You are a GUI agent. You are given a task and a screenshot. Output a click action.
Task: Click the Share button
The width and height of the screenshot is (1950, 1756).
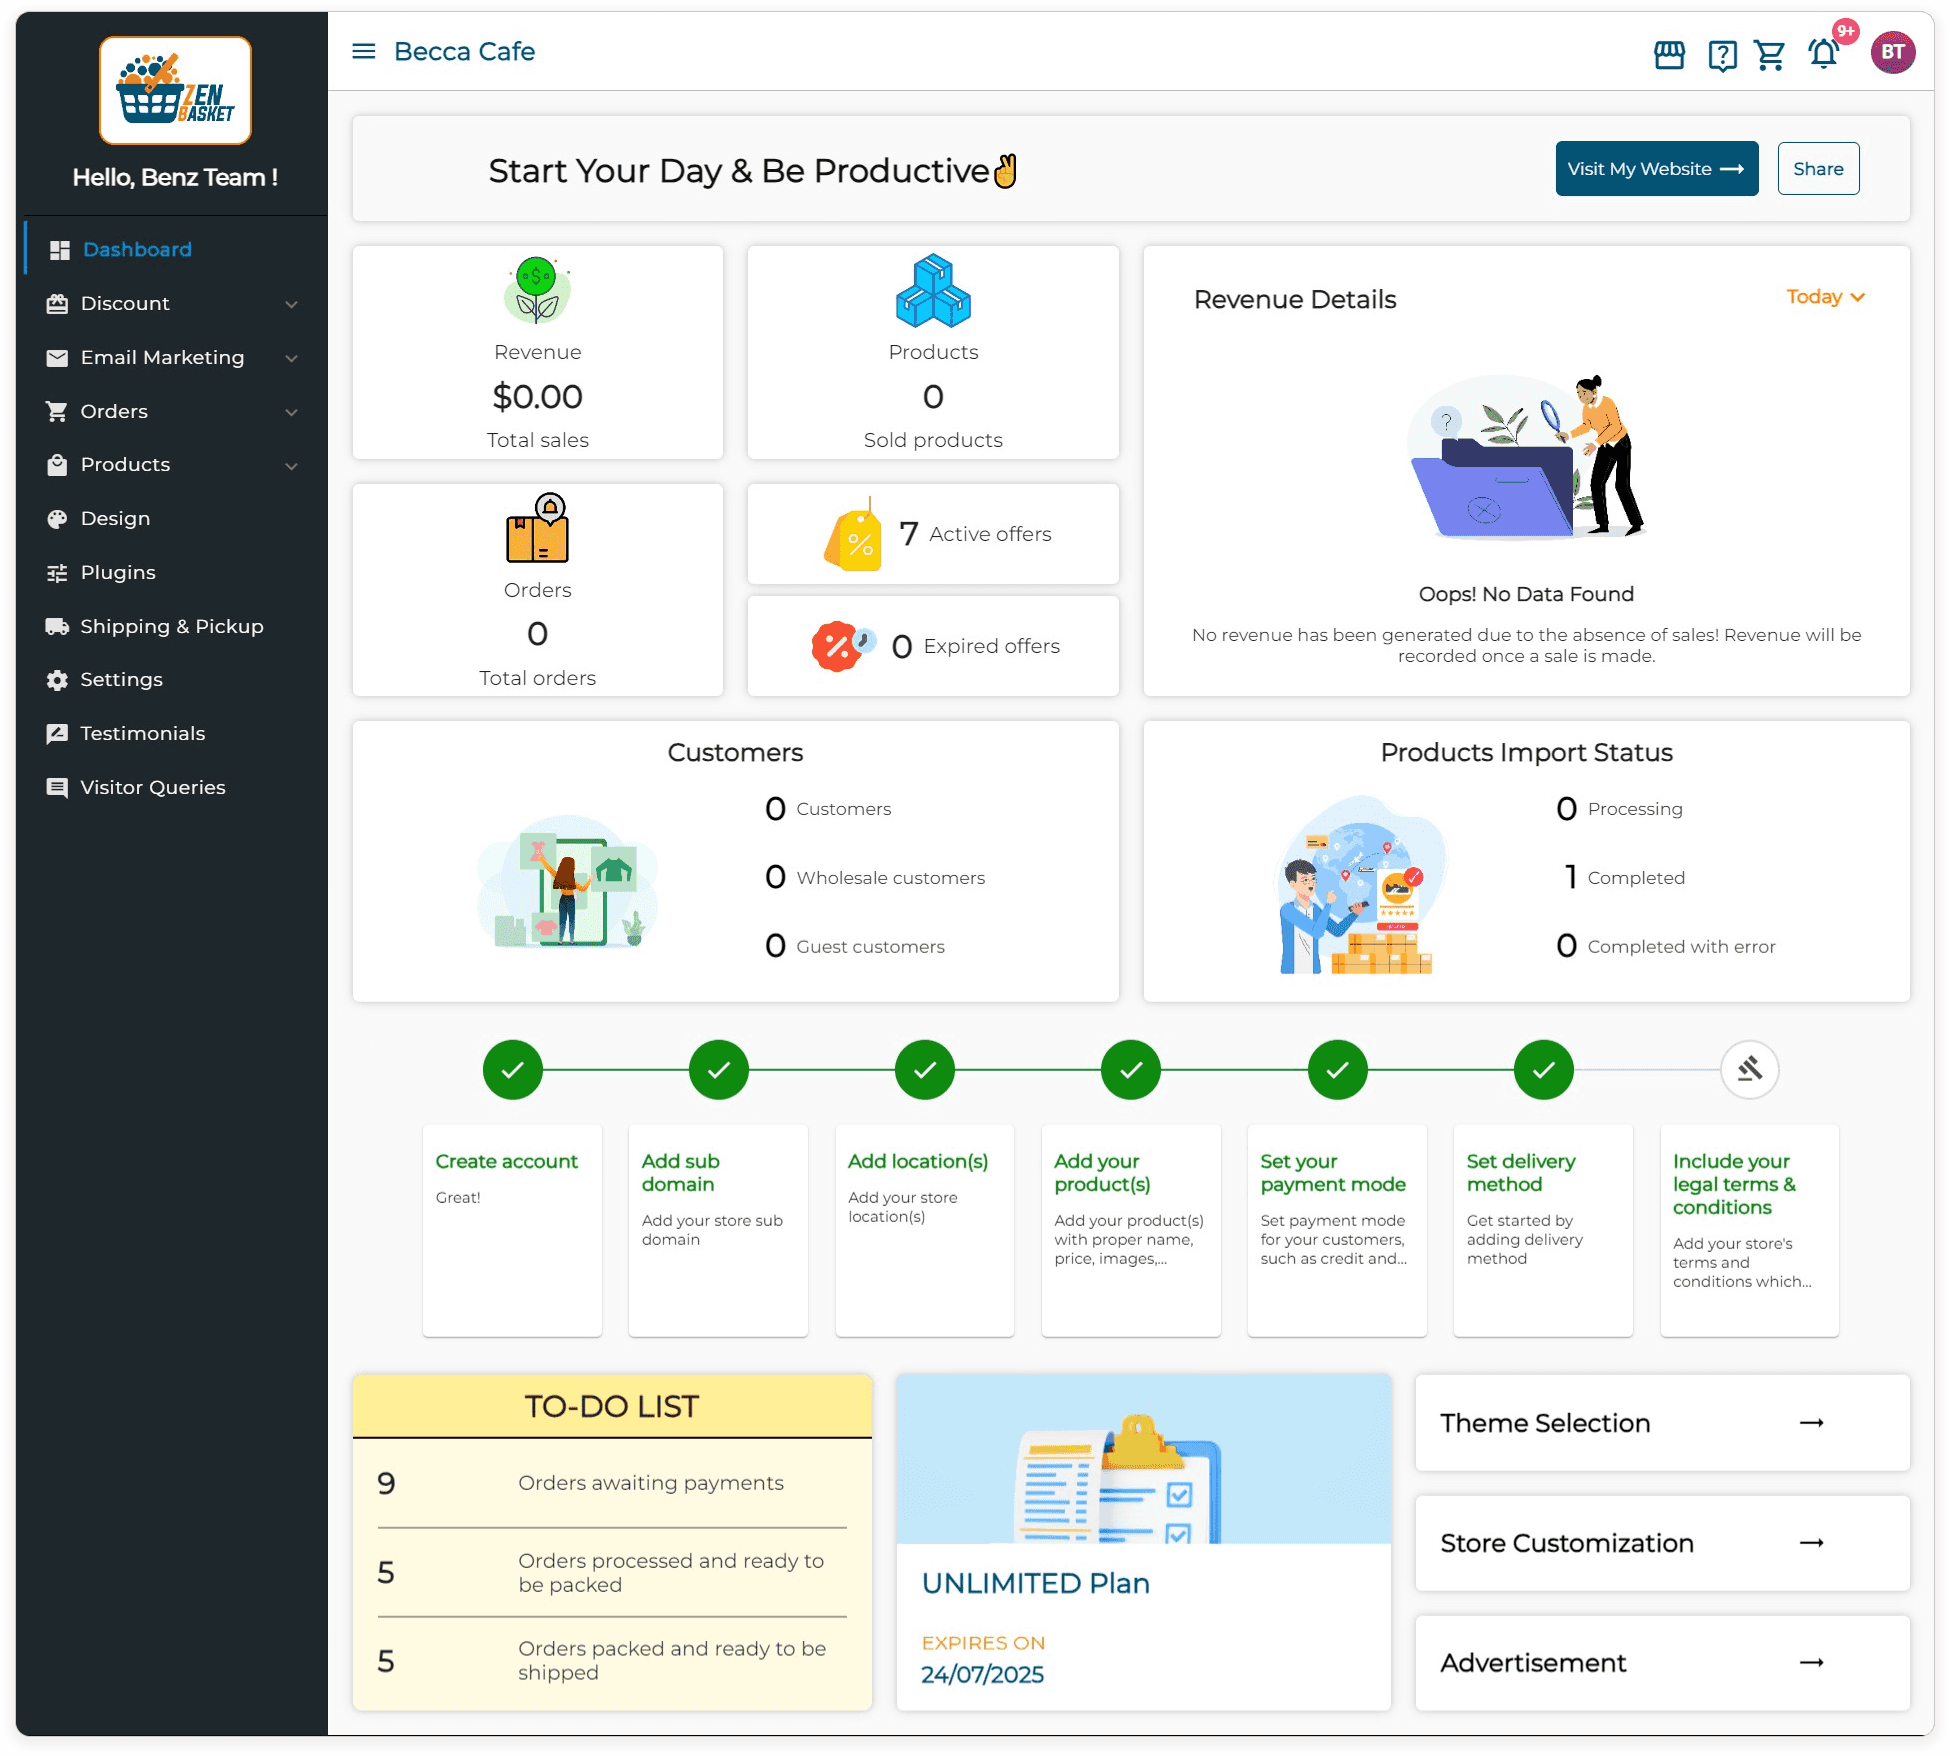(1817, 169)
